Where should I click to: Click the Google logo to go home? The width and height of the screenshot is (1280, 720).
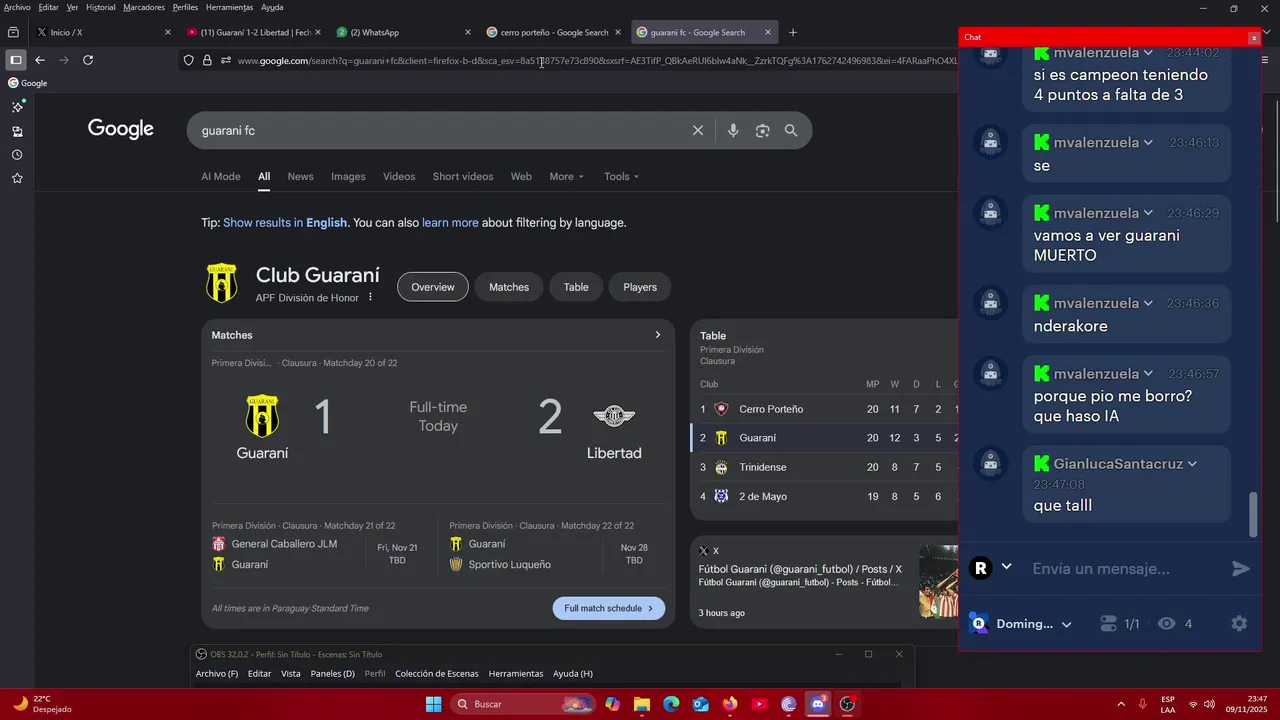(121, 129)
